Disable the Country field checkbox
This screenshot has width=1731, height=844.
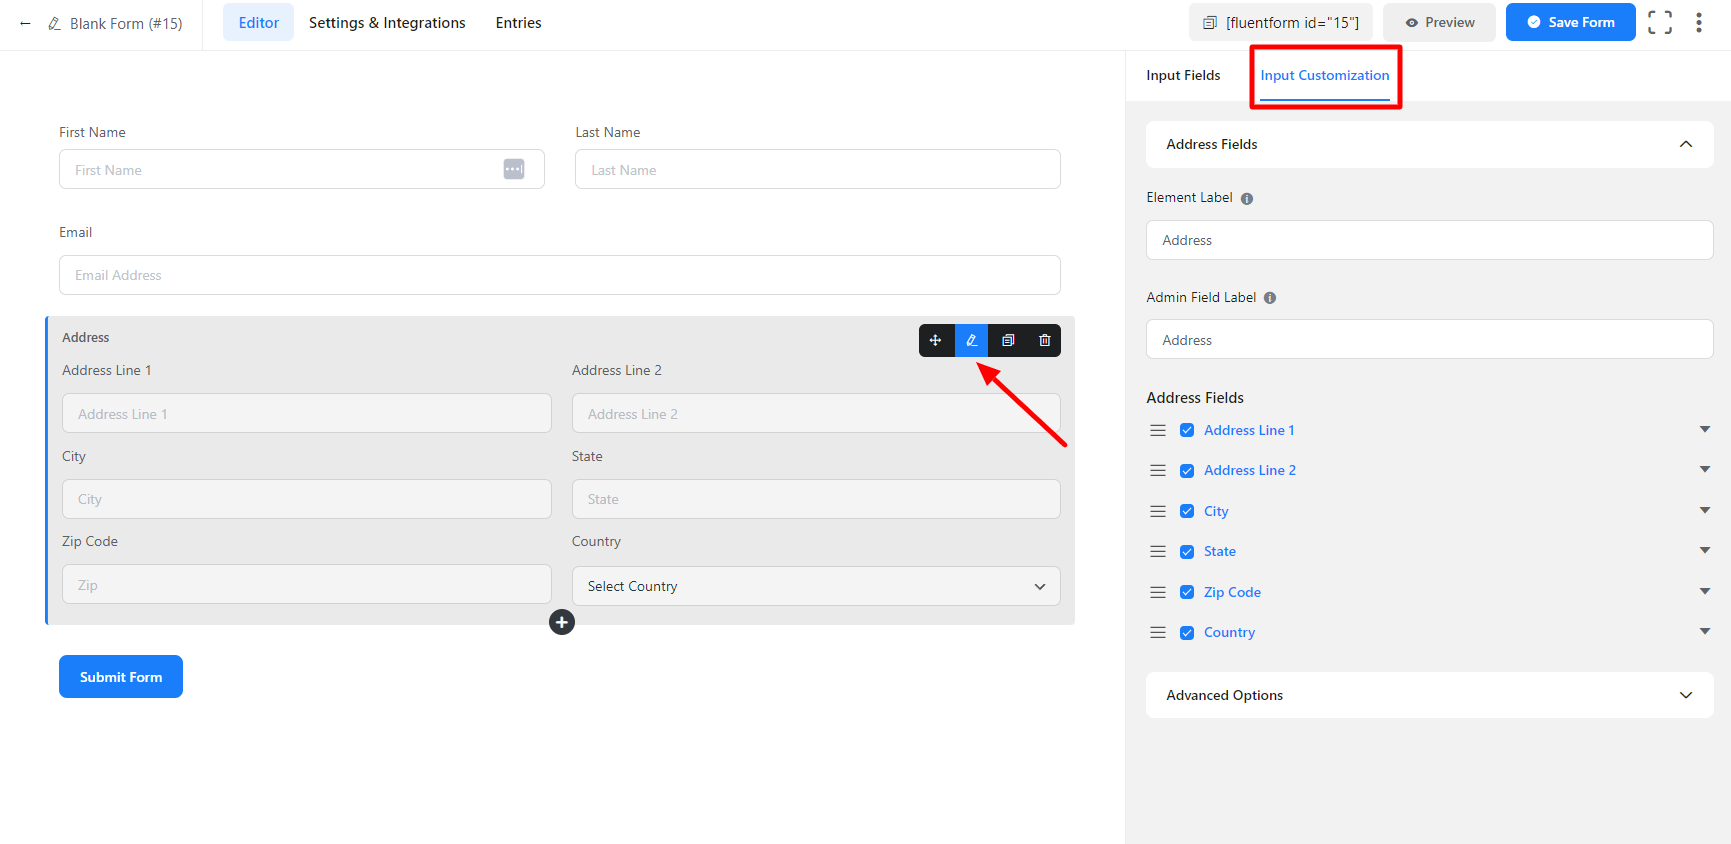click(x=1187, y=633)
